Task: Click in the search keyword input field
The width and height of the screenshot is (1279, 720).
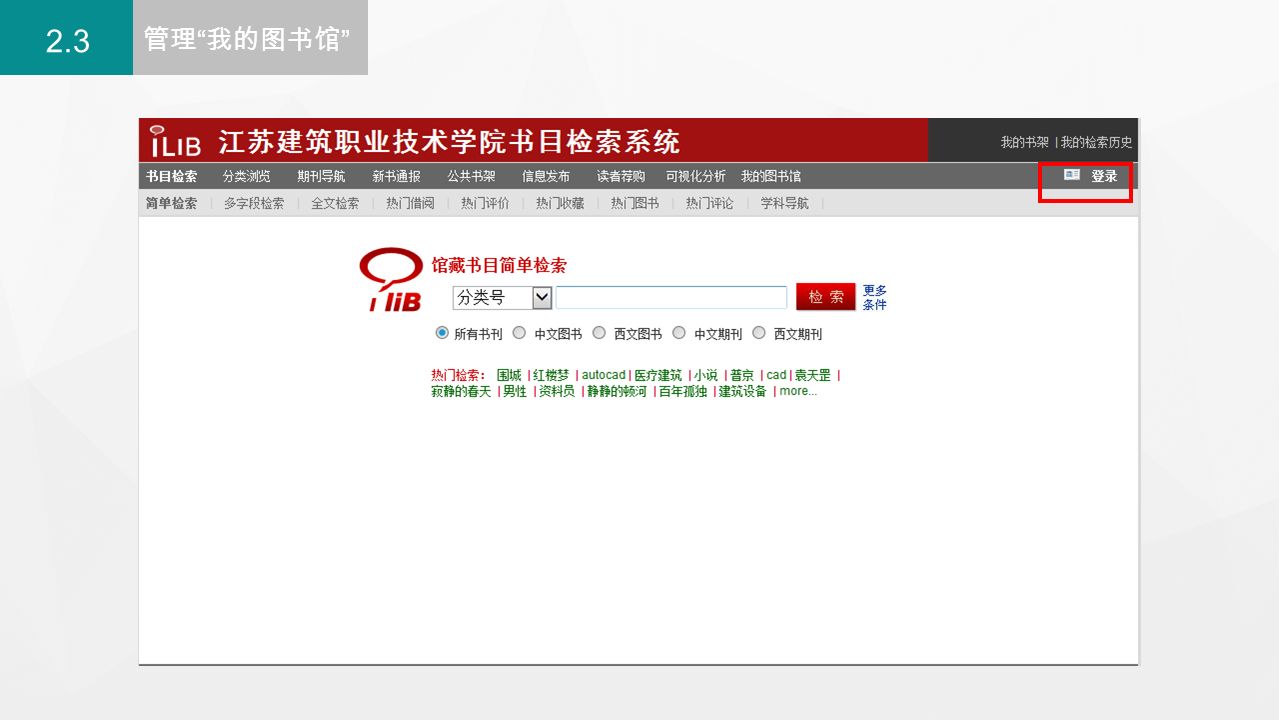Action: tap(672, 298)
